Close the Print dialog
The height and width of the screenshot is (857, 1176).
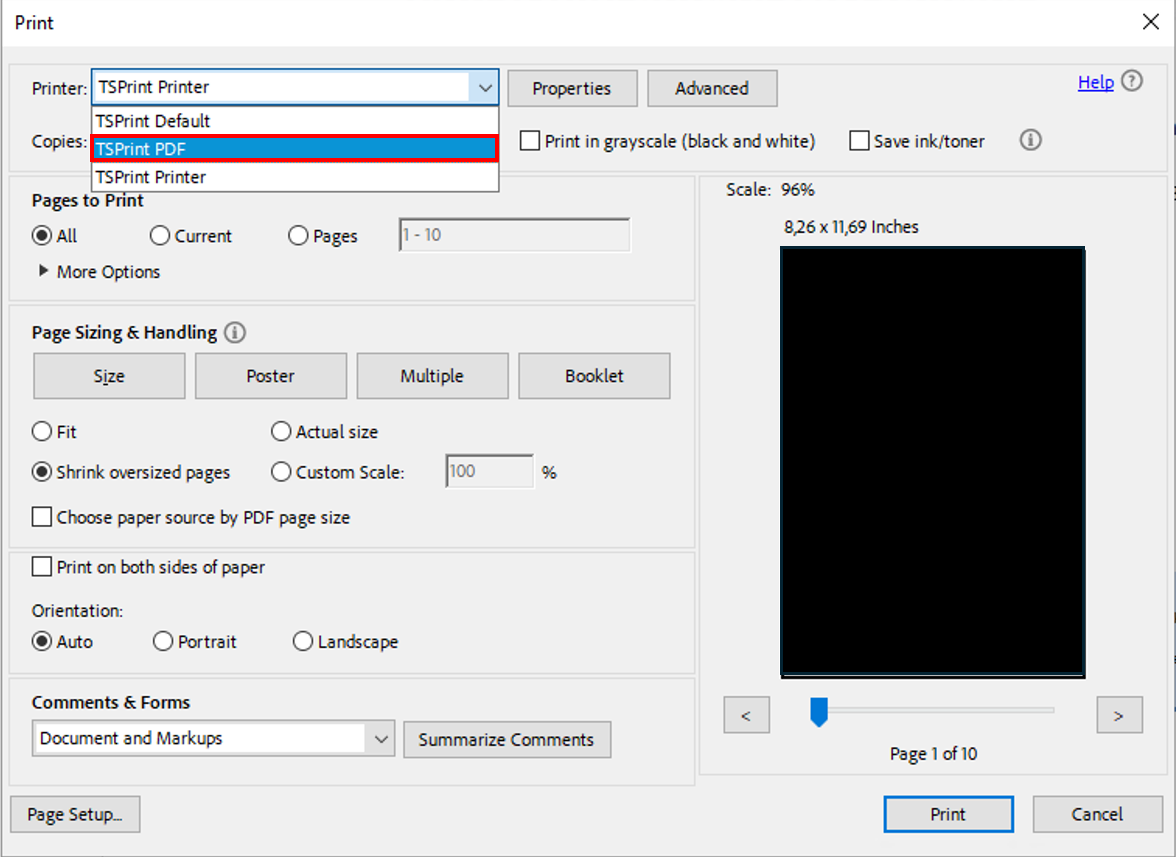pos(1150,22)
